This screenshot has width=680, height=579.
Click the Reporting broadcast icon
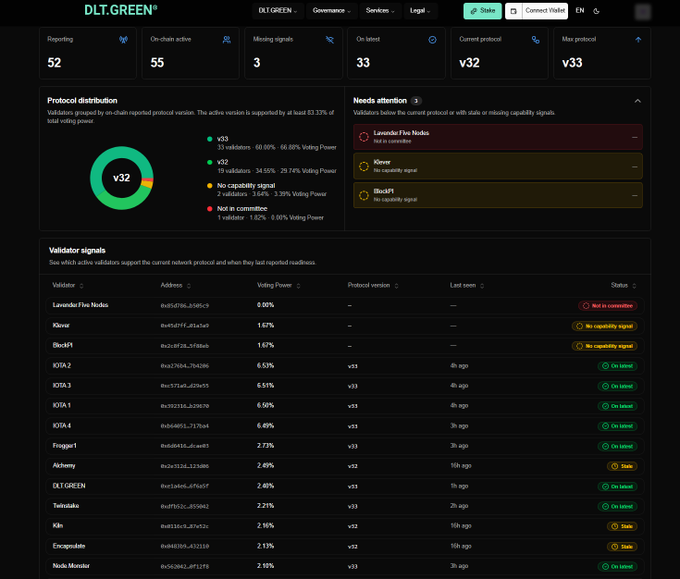124,40
